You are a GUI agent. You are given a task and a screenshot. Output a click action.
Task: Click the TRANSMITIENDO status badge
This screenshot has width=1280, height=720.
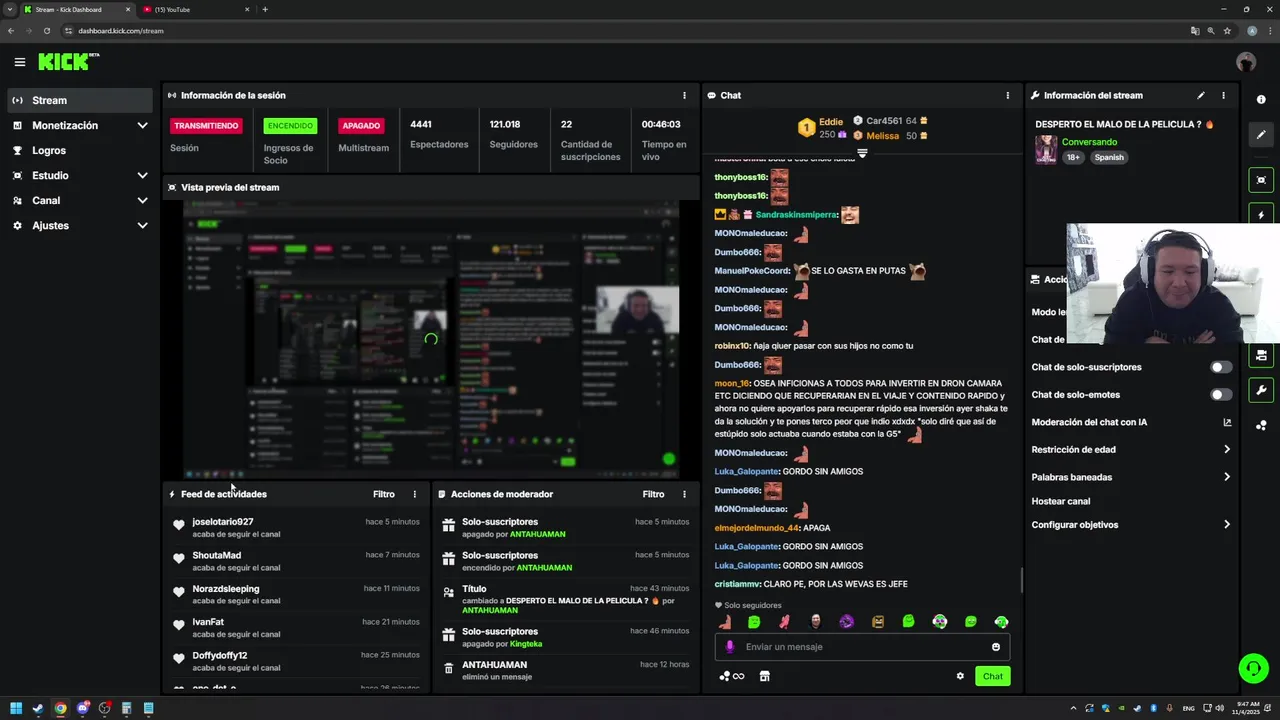pos(206,126)
